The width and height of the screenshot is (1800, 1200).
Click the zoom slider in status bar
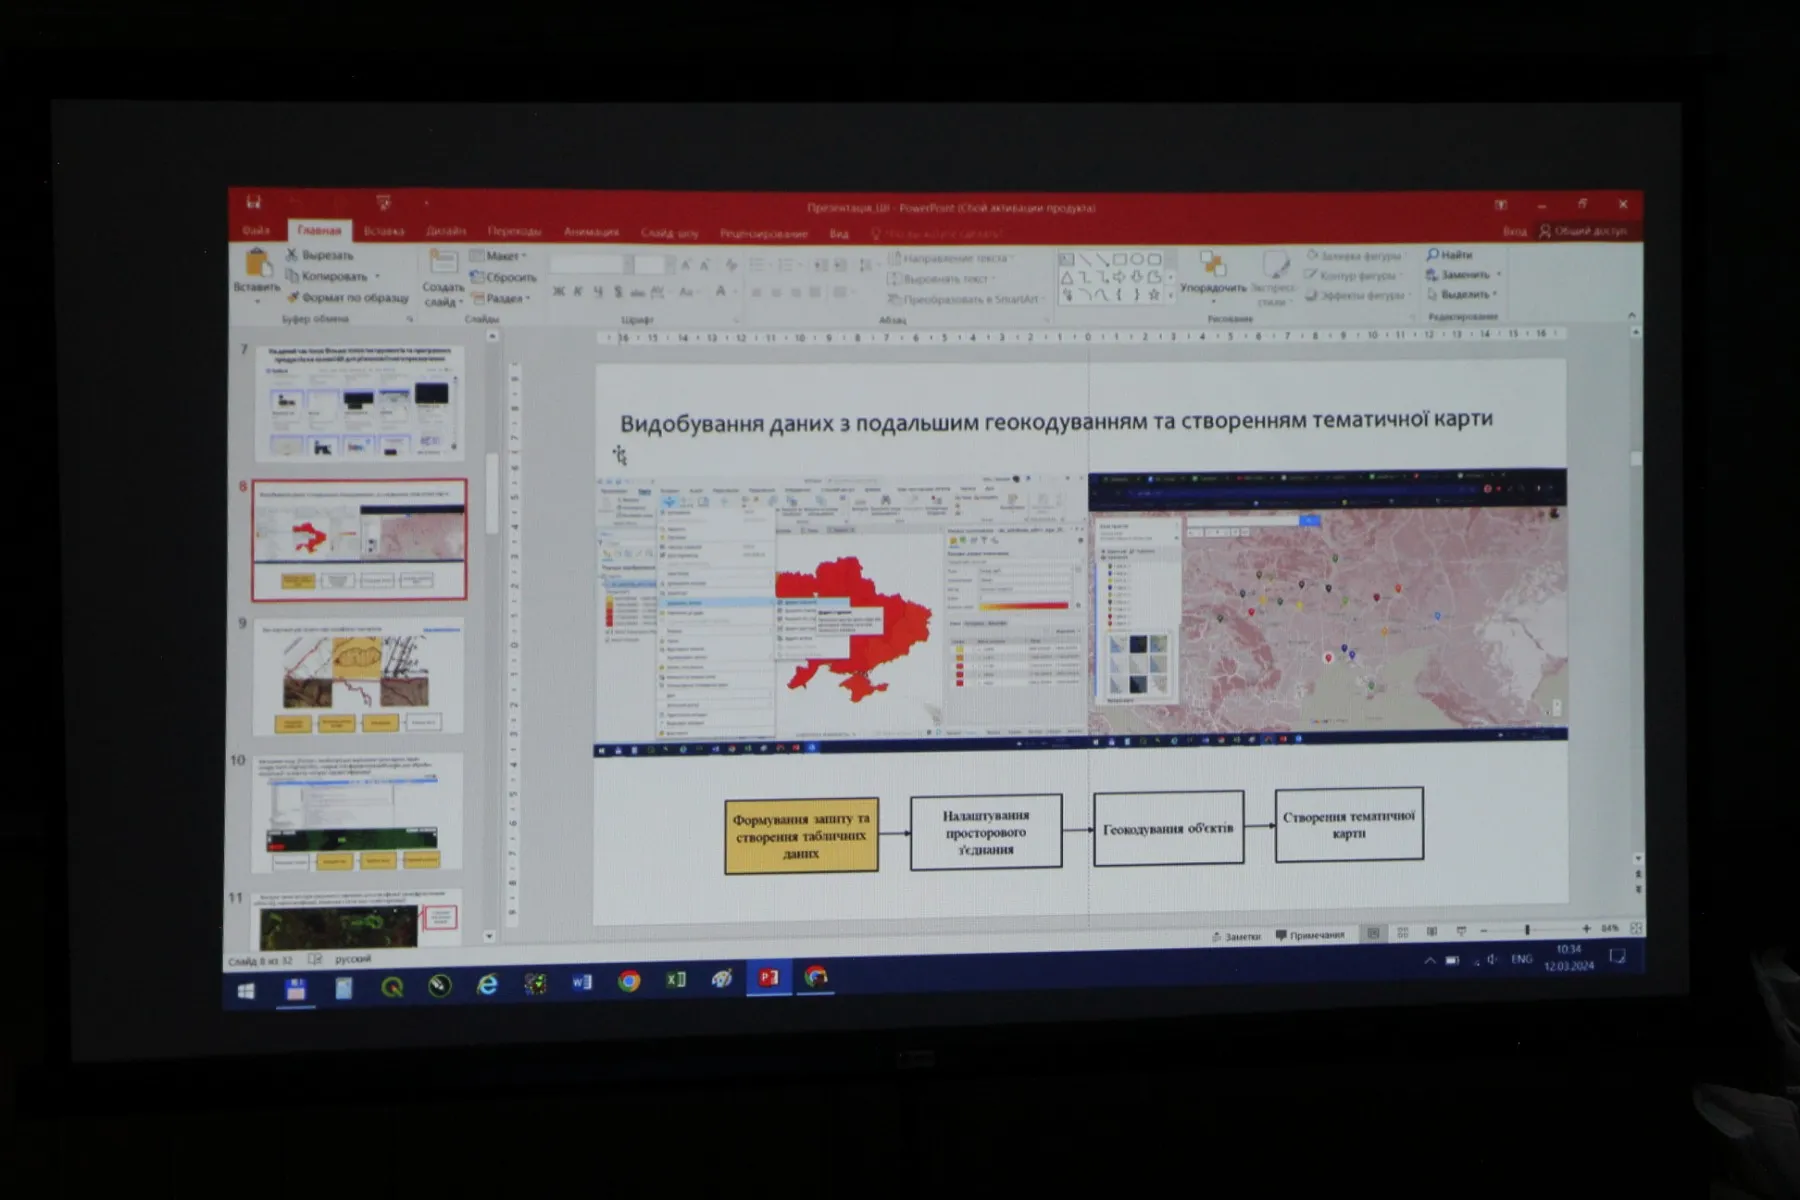[x=1527, y=930]
